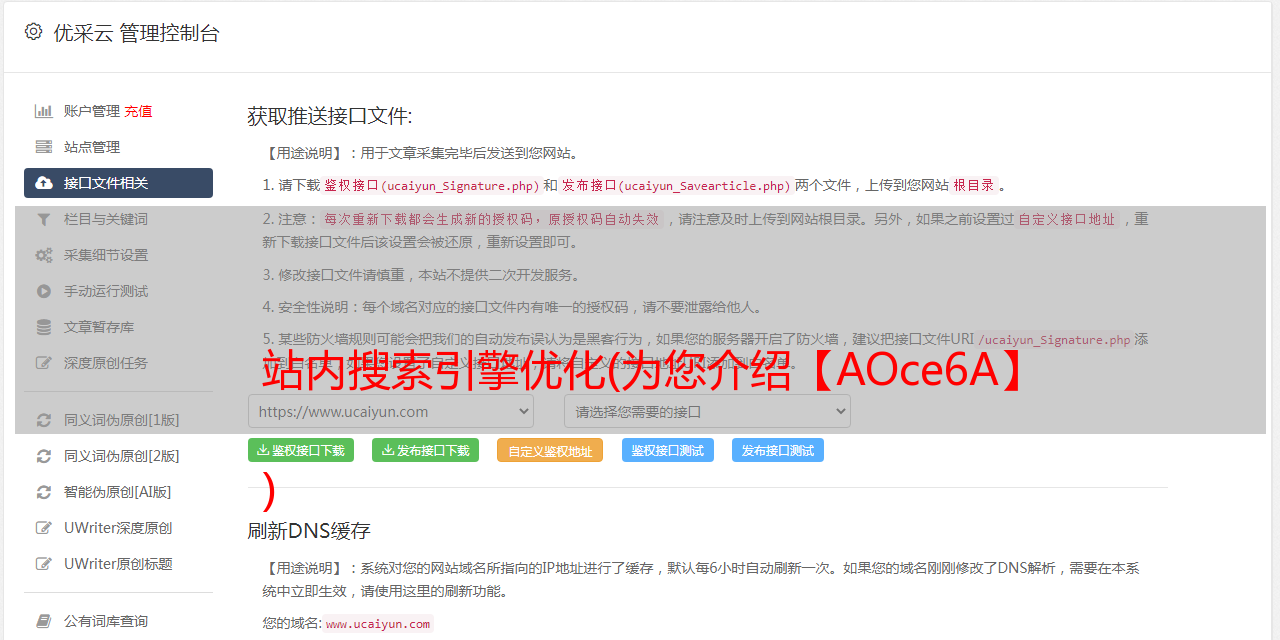Click the refresh icon for 同义词伪原创[1版]

pyautogui.click(x=44, y=420)
